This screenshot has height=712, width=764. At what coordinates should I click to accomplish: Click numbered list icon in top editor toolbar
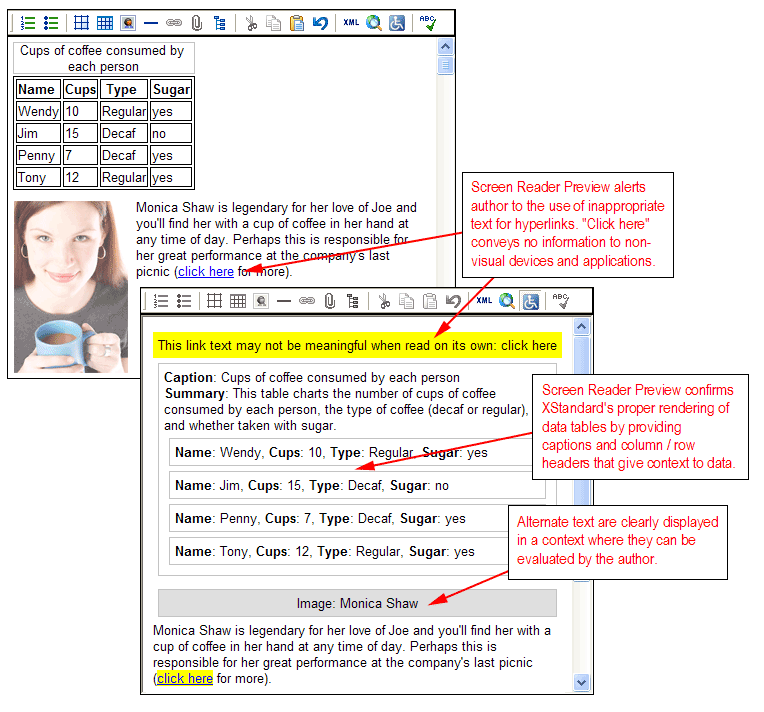click(x=28, y=23)
